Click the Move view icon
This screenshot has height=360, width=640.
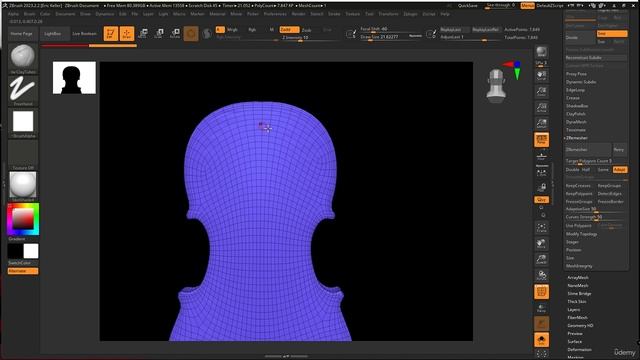[x=542, y=244]
